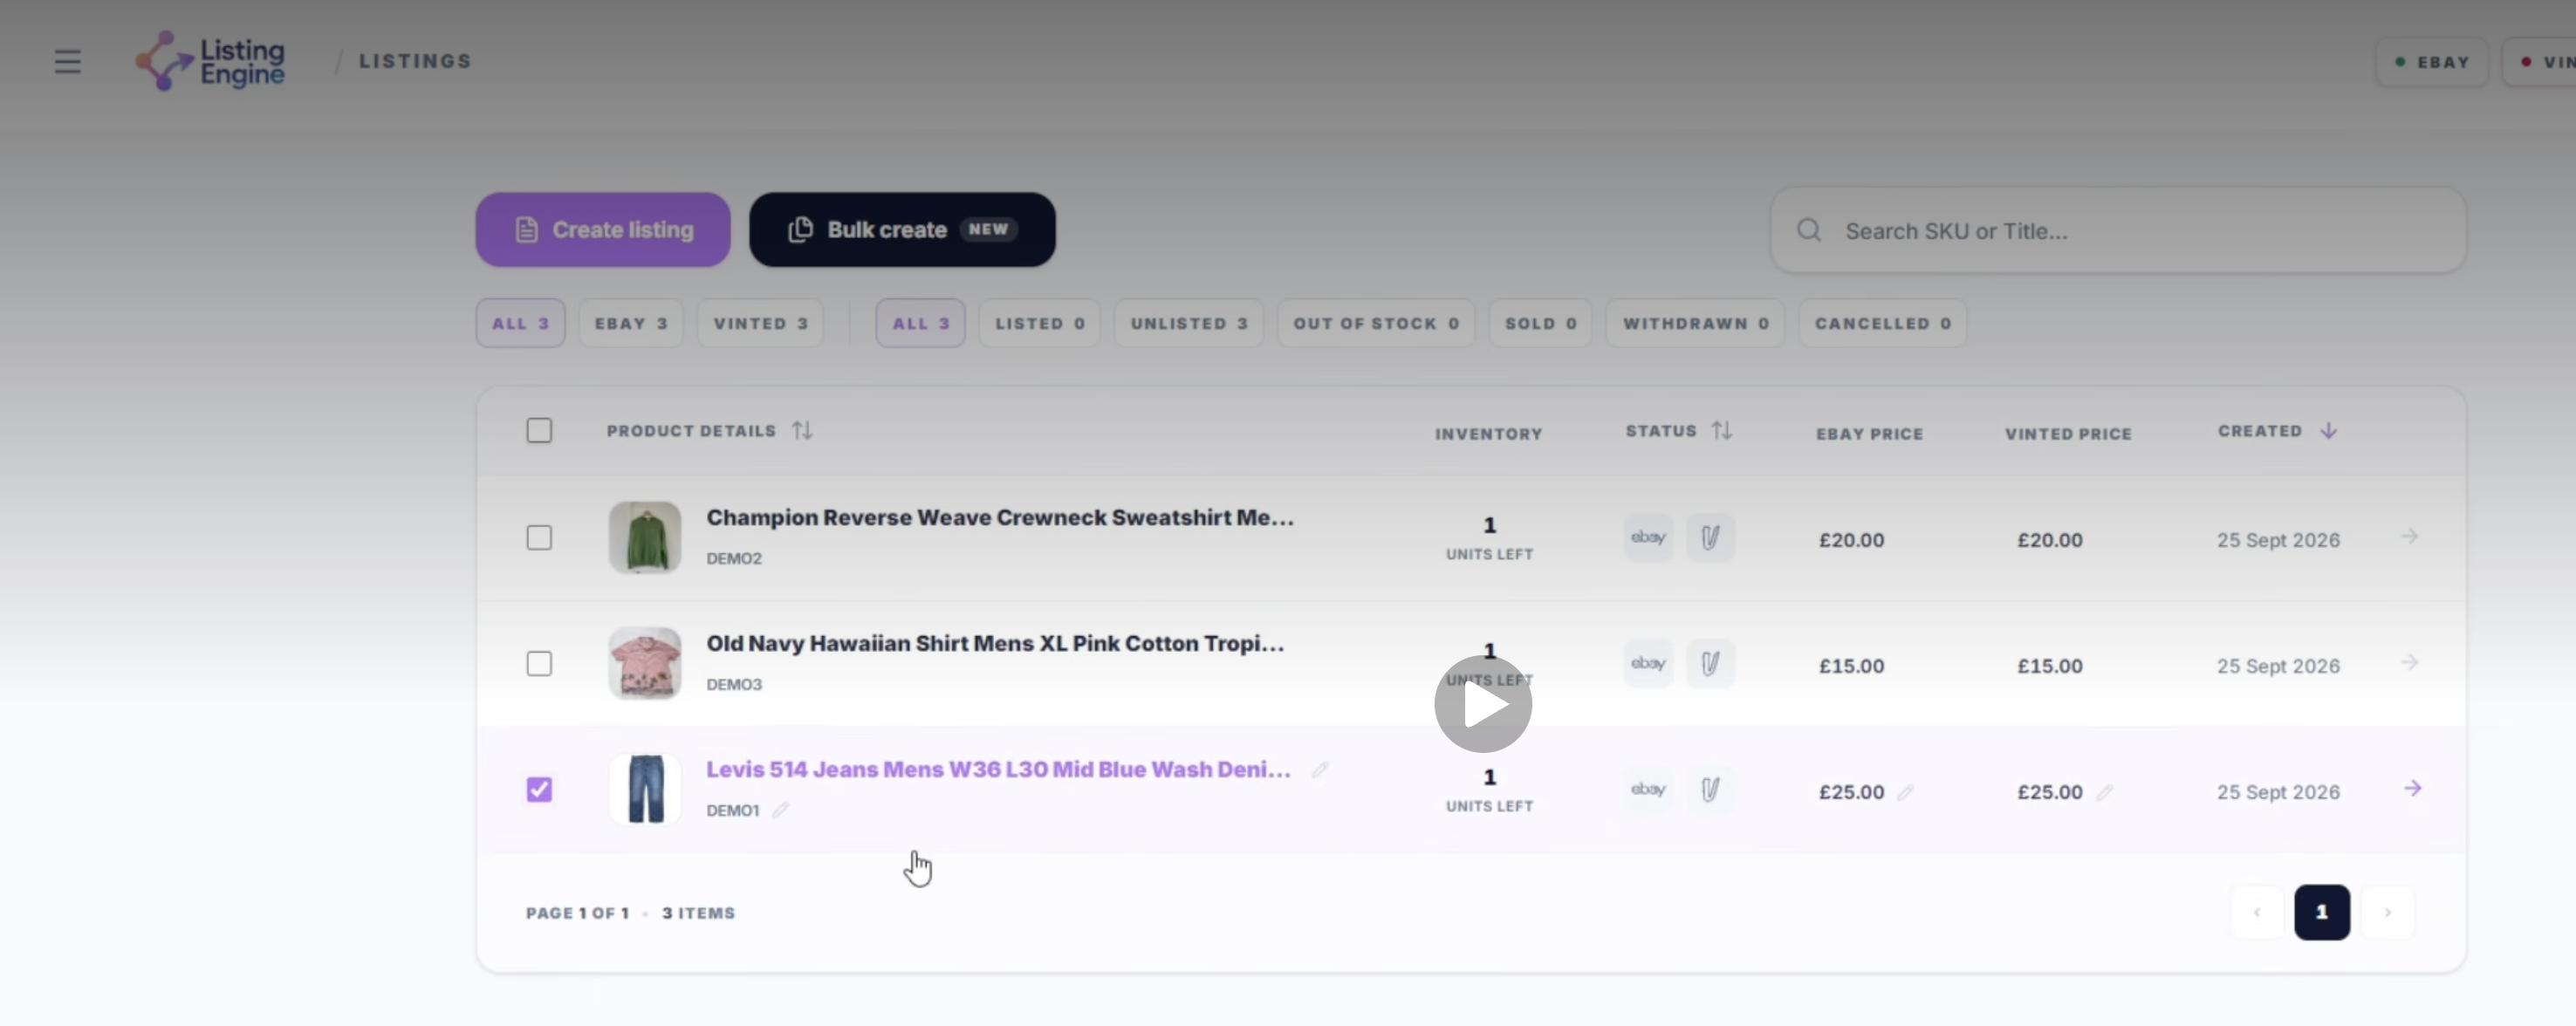Click the INVENTORY column header

click(x=1488, y=434)
